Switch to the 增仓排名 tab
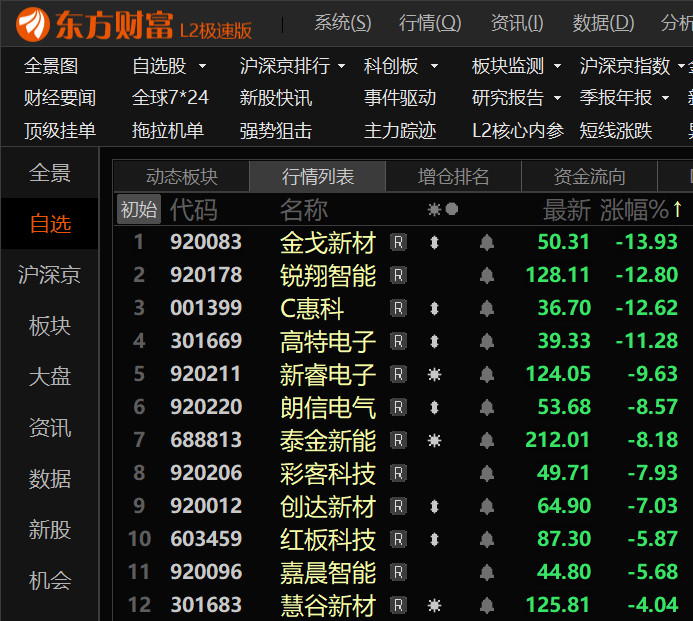The height and width of the screenshot is (621, 693). coord(453,176)
